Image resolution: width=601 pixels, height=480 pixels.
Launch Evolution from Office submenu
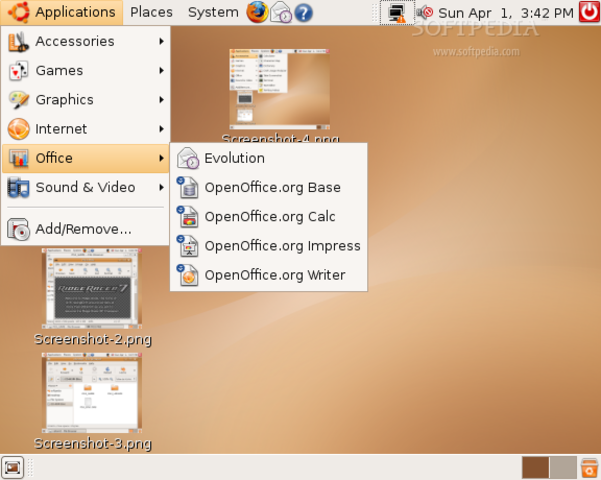tap(269, 158)
